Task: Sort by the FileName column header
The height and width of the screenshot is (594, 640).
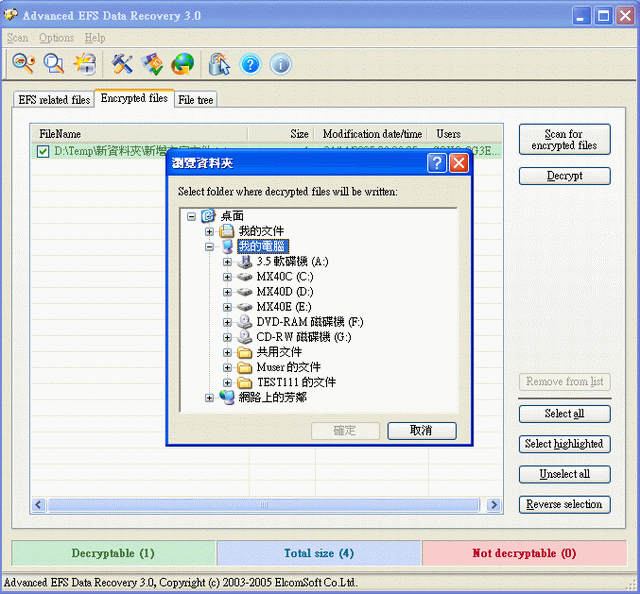Action: coord(140,134)
